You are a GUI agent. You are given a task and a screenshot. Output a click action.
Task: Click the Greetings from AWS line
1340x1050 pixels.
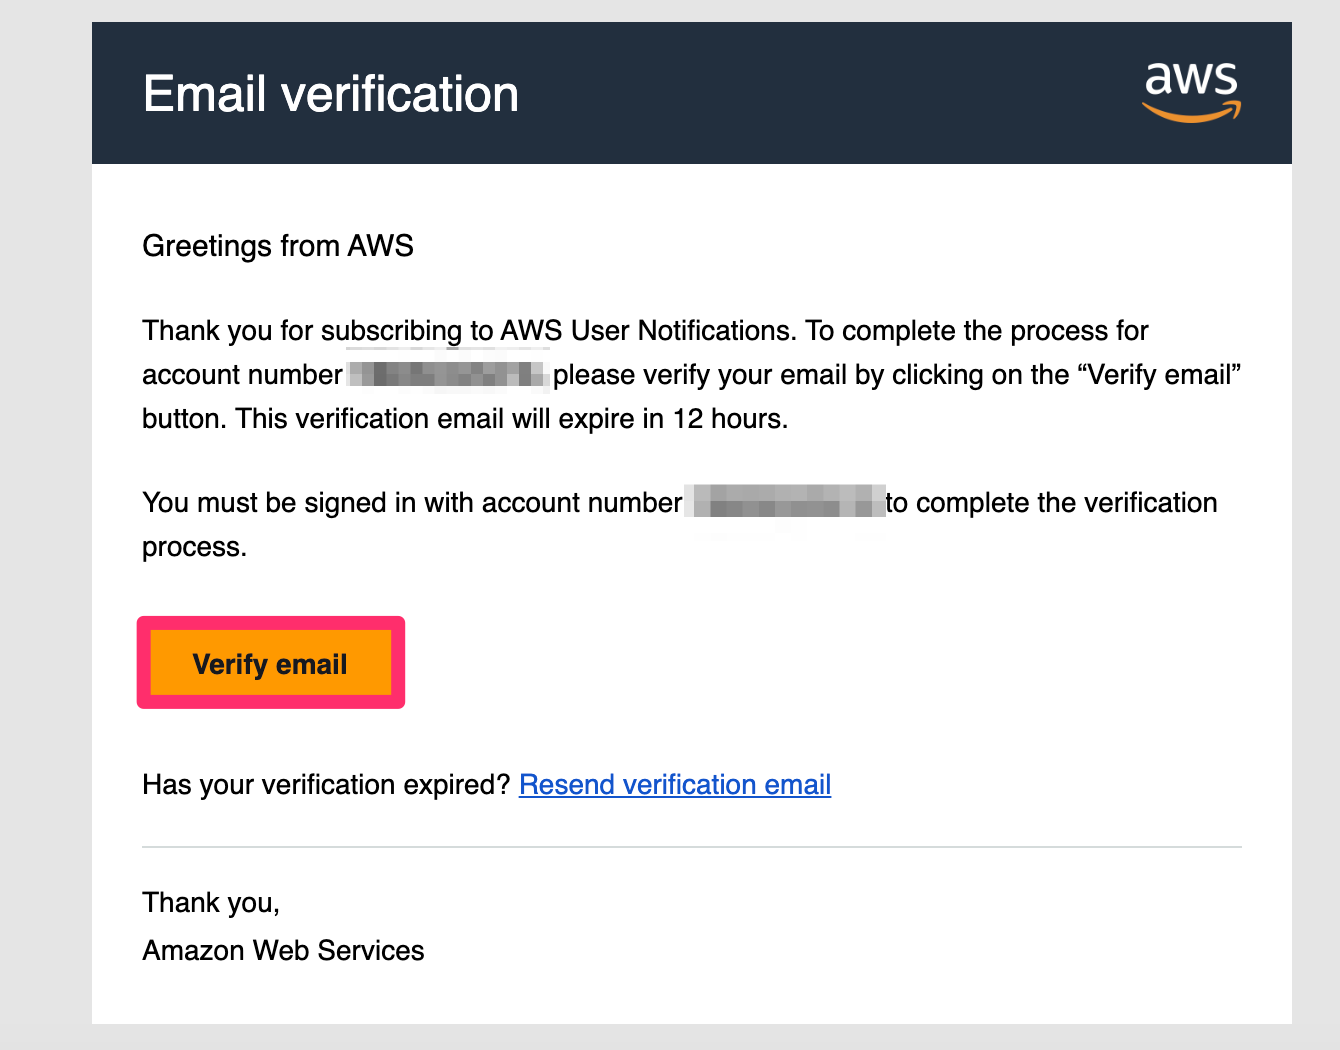[x=278, y=246]
